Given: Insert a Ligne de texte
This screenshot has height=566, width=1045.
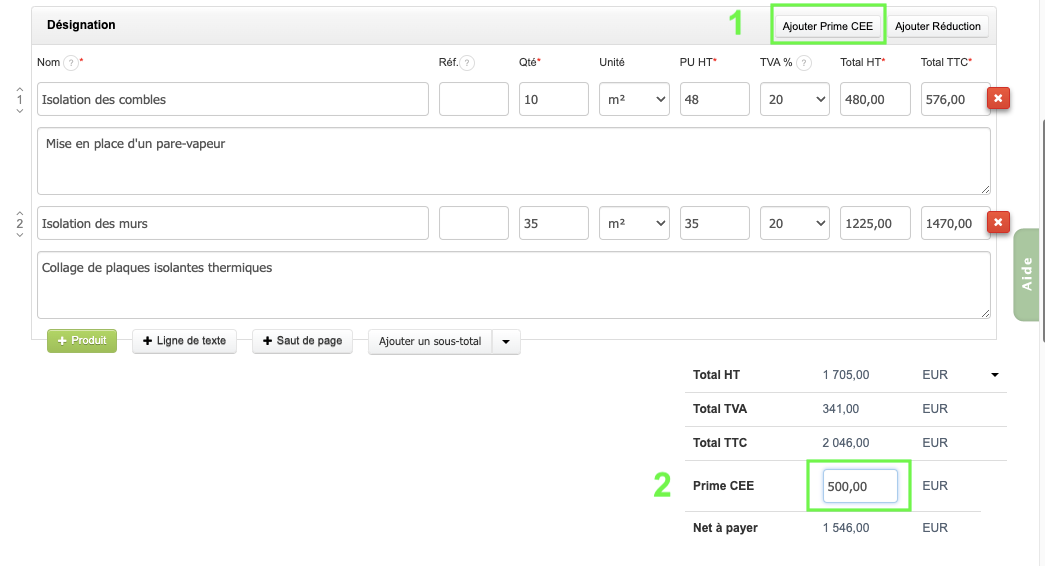Looking at the screenshot, I should click(x=184, y=341).
